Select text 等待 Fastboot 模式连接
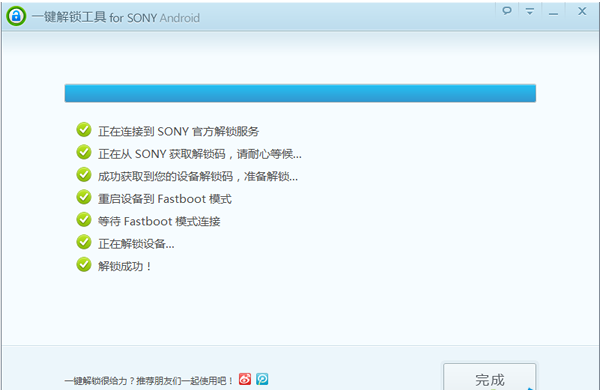The height and width of the screenshot is (390, 602). coord(159,221)
